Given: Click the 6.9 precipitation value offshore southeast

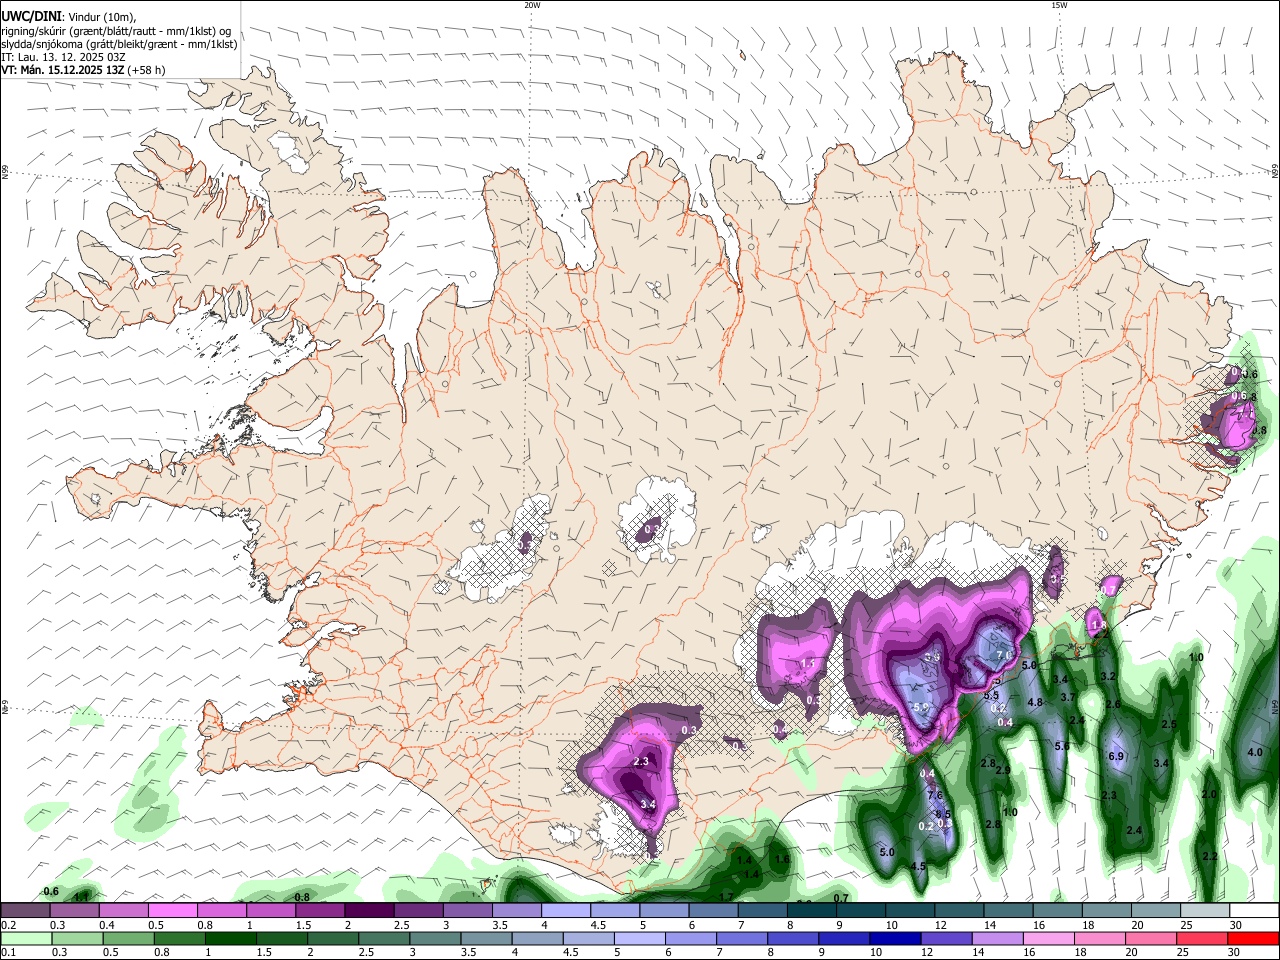Looking at the screenshot, I should tap(1117, 756).
